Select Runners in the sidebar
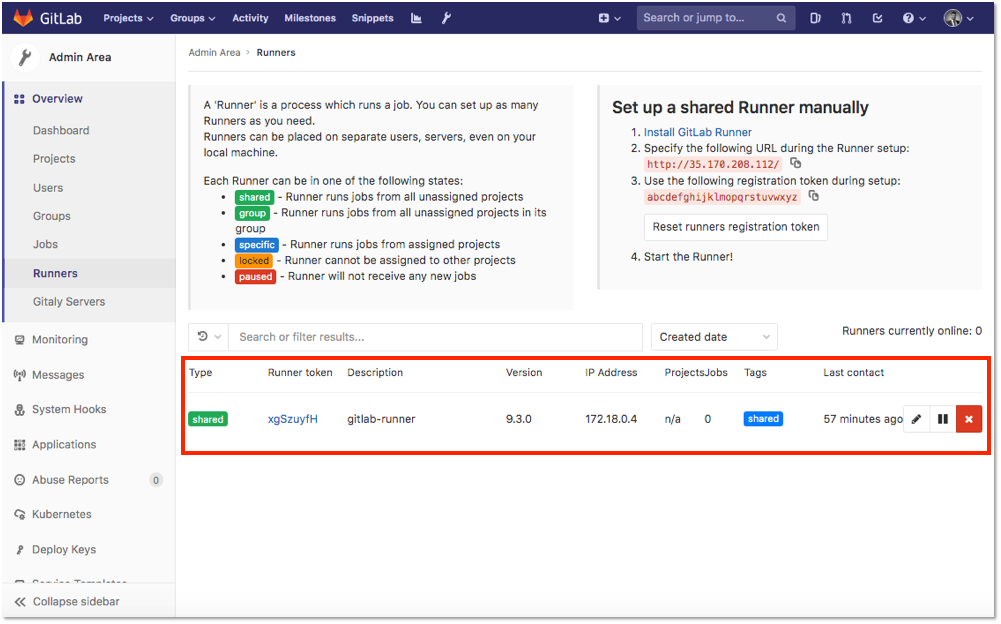Viewport: 1001px width, 624px height. tap(56, 273)
